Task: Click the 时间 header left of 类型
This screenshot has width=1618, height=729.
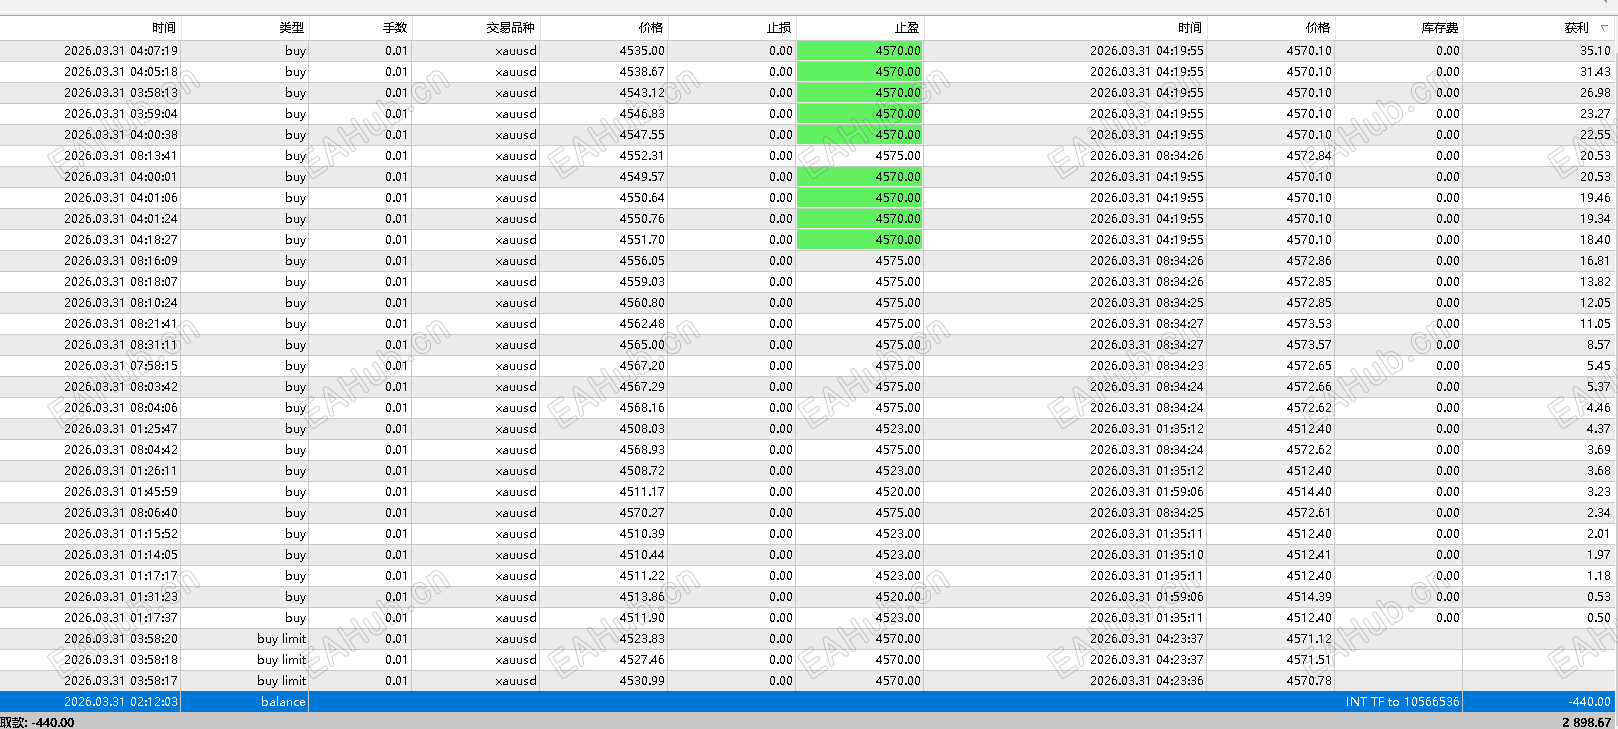Action: tap(164, 28)
